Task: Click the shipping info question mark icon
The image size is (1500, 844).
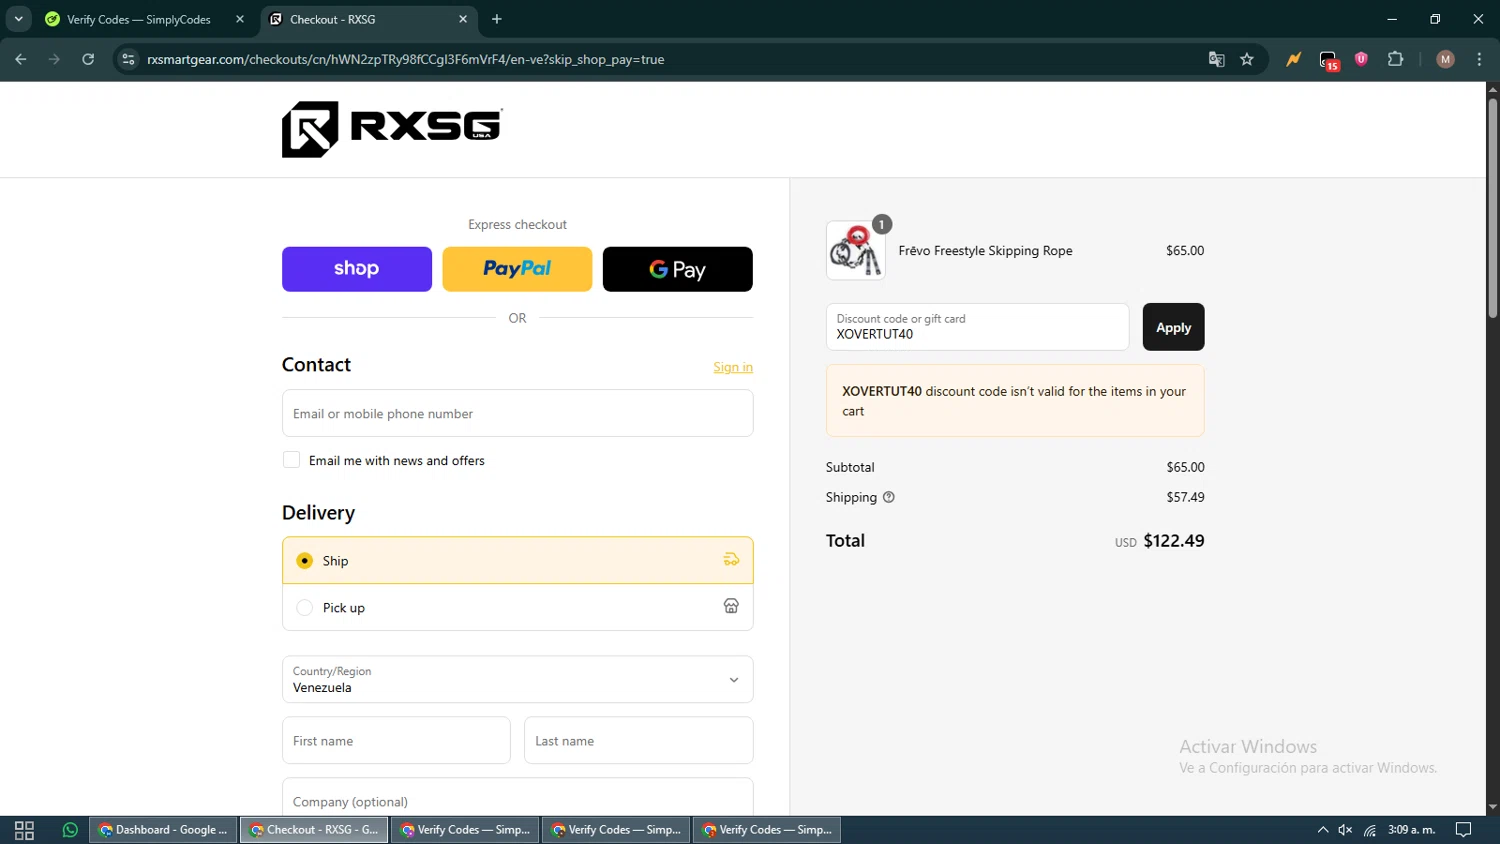Action: 888,497
